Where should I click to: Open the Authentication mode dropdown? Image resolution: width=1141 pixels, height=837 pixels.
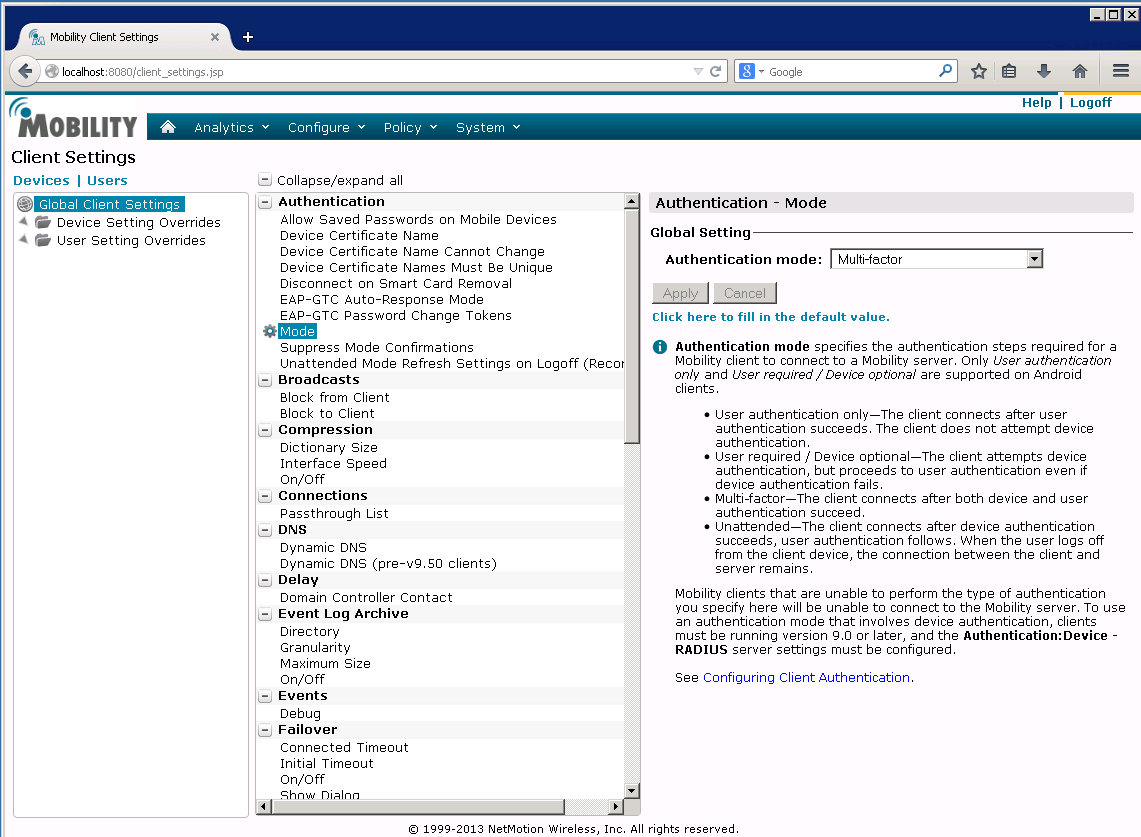coord(1035,260)
